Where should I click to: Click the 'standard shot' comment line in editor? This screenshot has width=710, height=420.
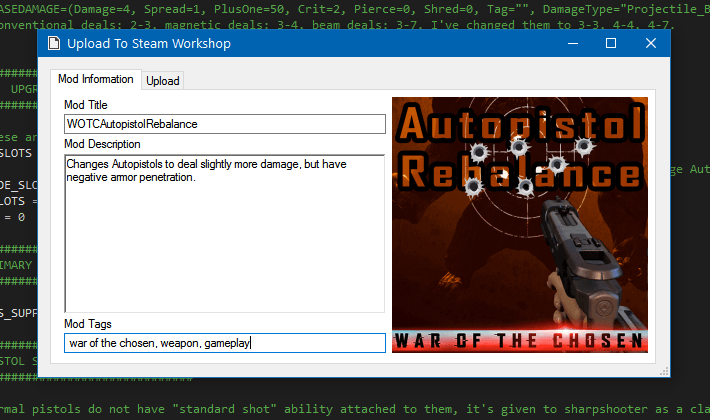pyautogui.click(x=355, y=409)
